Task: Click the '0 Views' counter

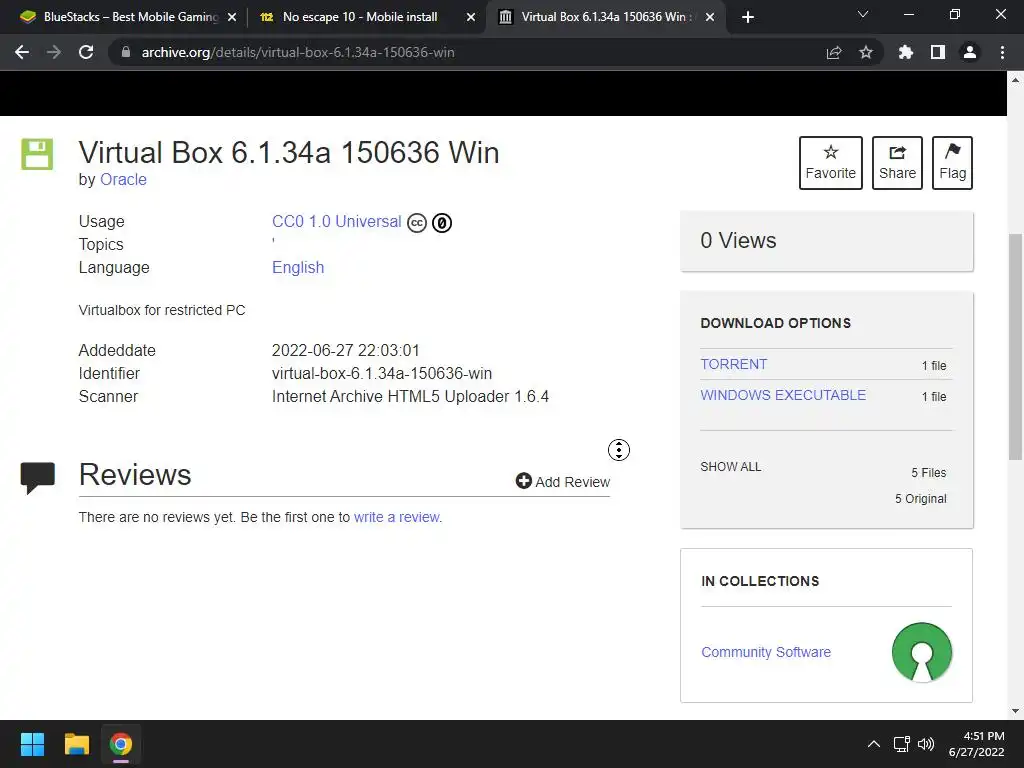Action: pyautogui.click(x=738, y=240)
